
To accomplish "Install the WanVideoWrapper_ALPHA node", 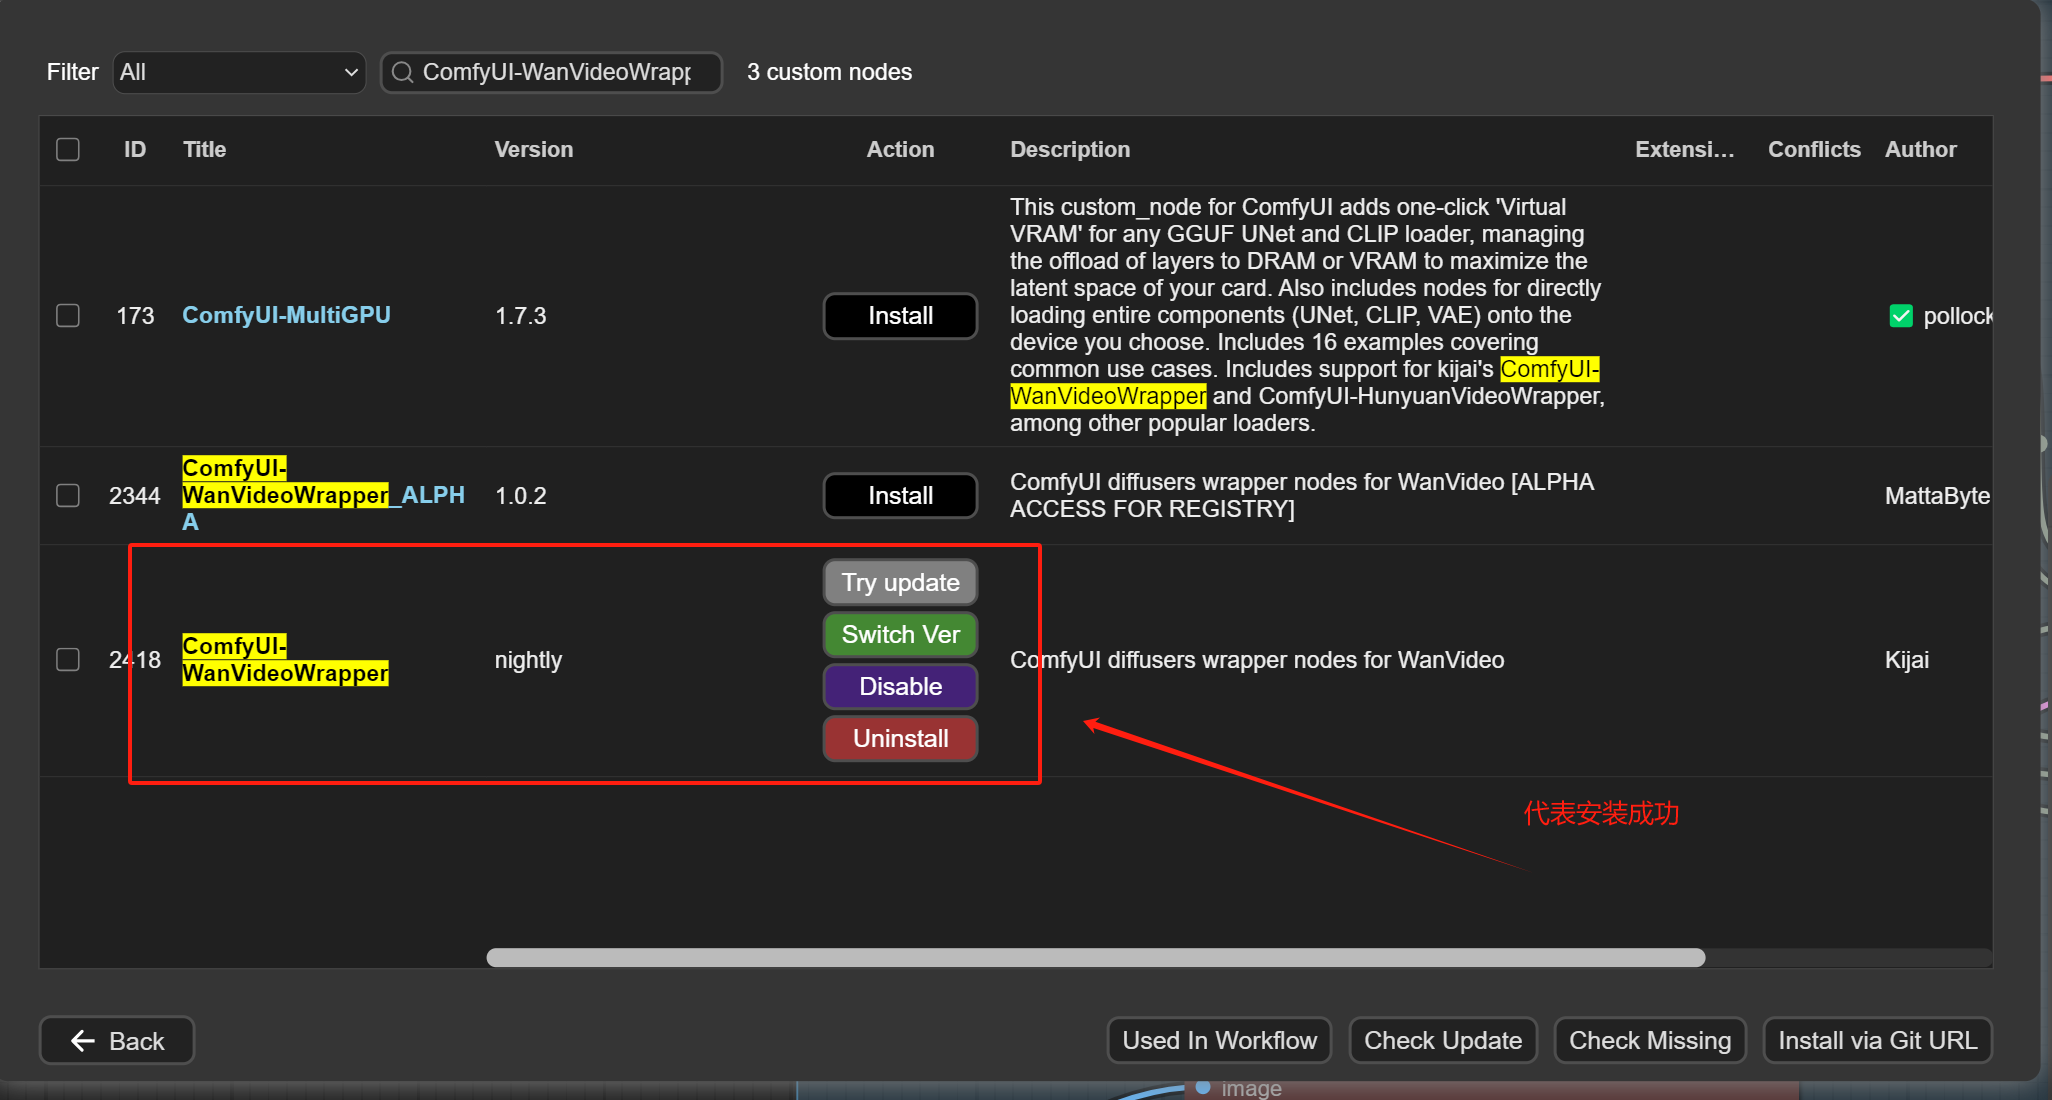I will [900, 496].
